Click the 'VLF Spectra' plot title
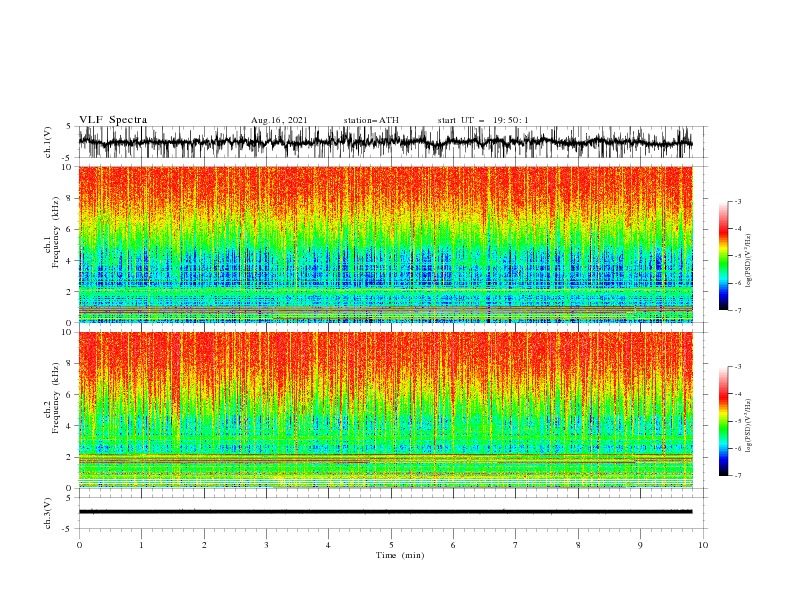Viewport: 792px width, 612px height. pos(113,120)
